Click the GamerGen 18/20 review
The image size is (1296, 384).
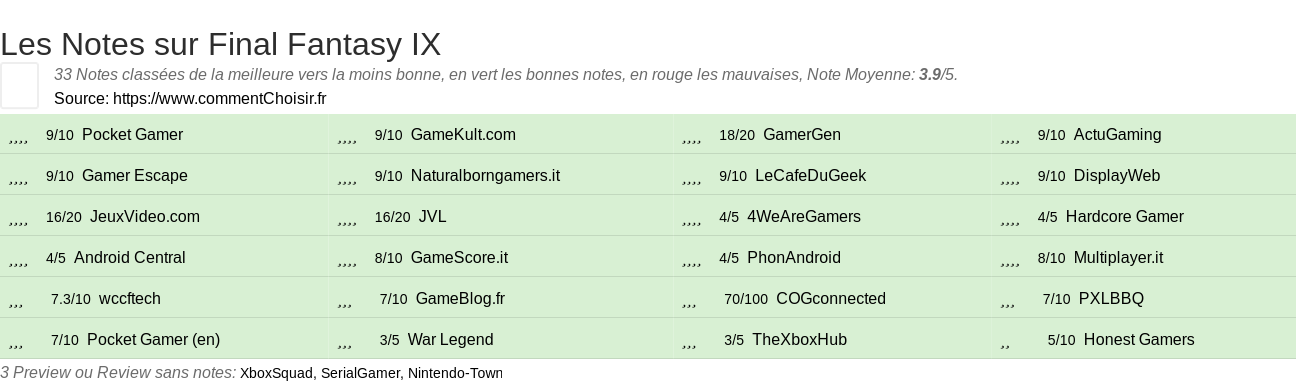[801, 134]
